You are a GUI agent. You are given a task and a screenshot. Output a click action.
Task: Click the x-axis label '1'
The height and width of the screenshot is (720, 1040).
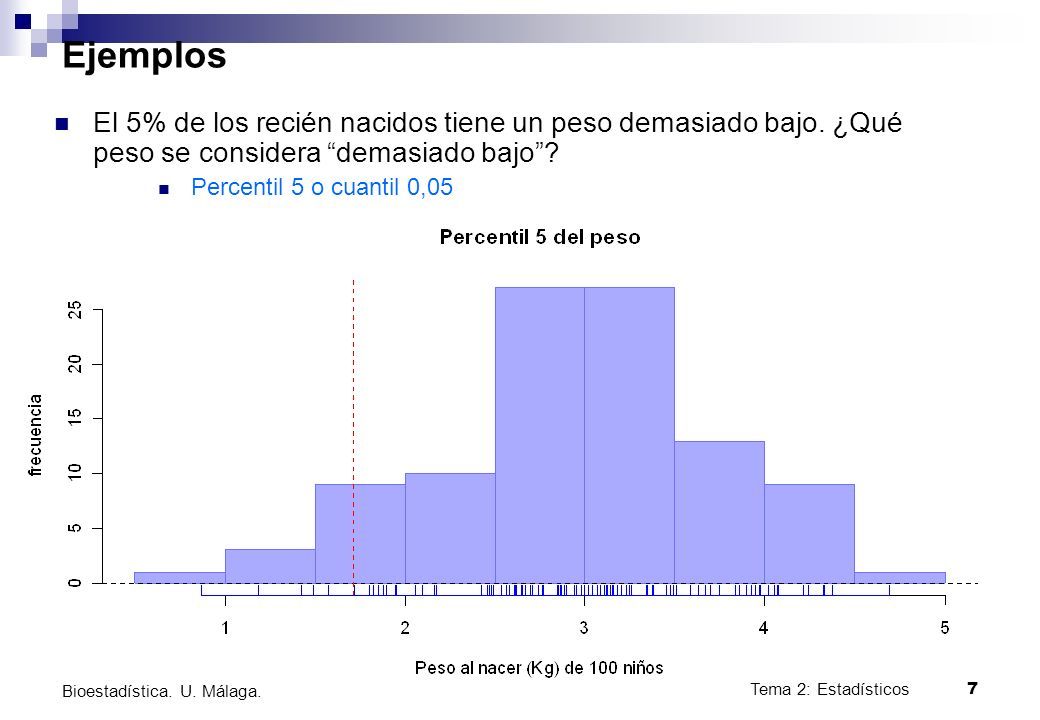[x=226, y=627]
